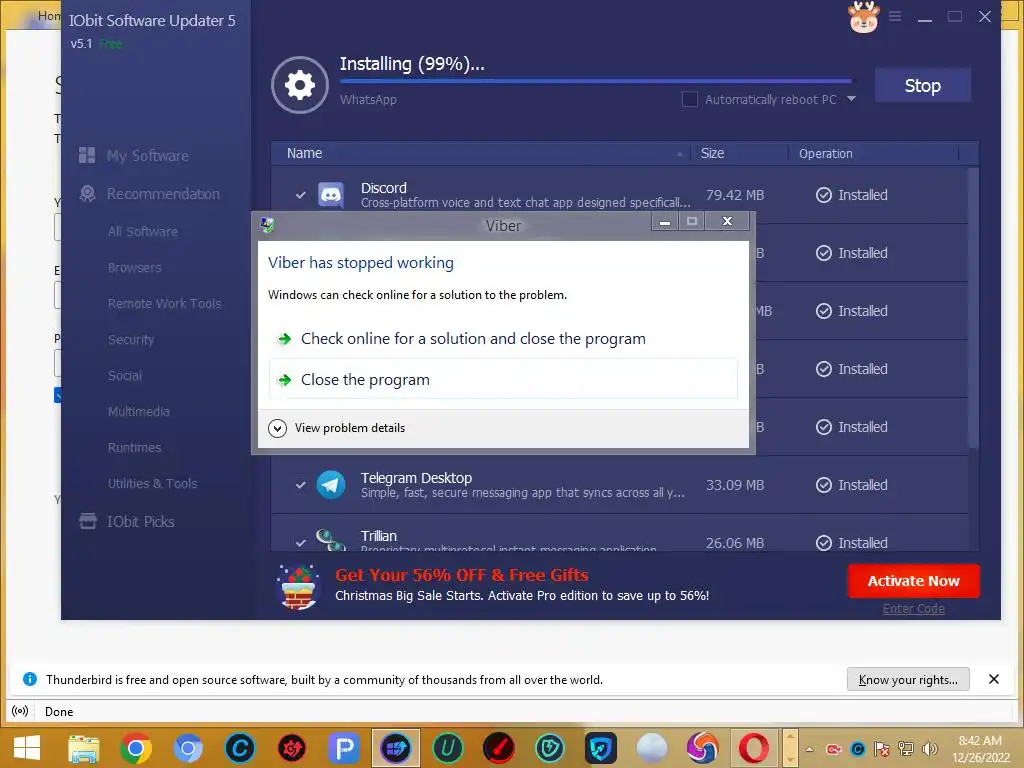Click the installation progress bar
This screenshot has height=768, width=1024.
(596, 81)
